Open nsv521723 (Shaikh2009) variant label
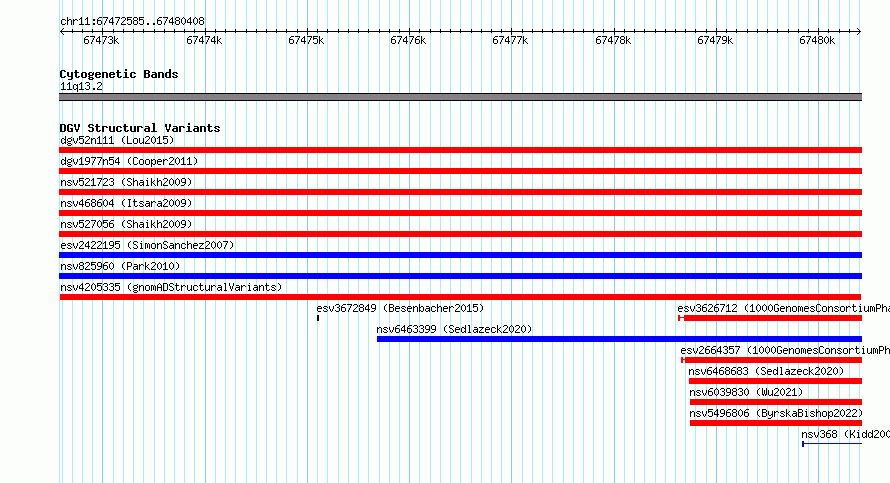890x483 pixels. click(126, 182)
